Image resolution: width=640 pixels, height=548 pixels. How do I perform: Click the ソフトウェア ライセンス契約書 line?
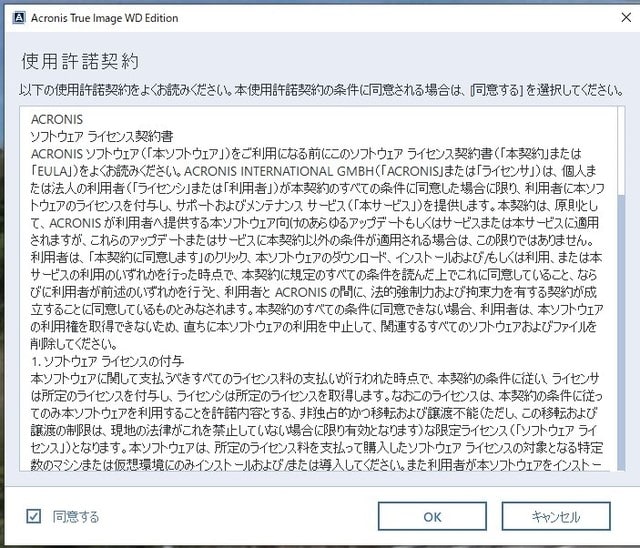[x=102, y=136]
